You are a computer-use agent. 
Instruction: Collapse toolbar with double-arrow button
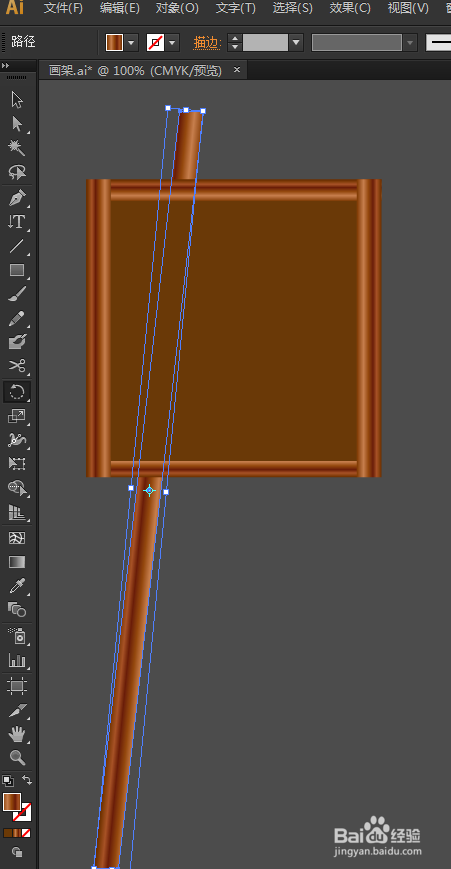6,65
